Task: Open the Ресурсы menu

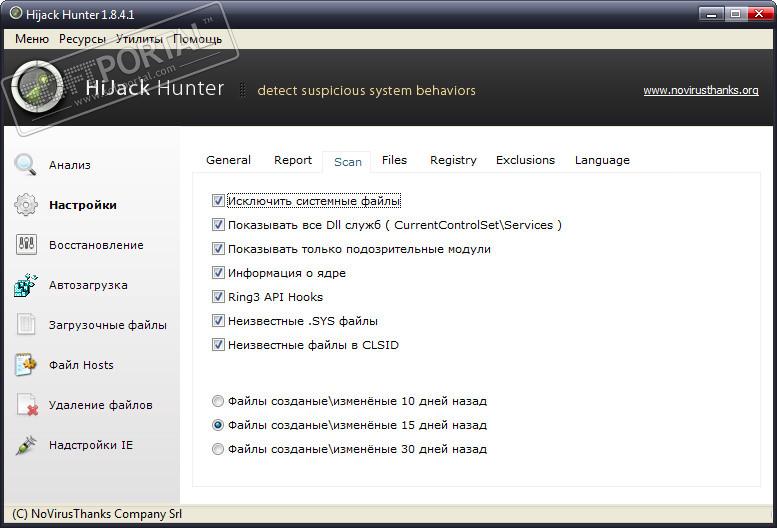Action: click(82, 39)
